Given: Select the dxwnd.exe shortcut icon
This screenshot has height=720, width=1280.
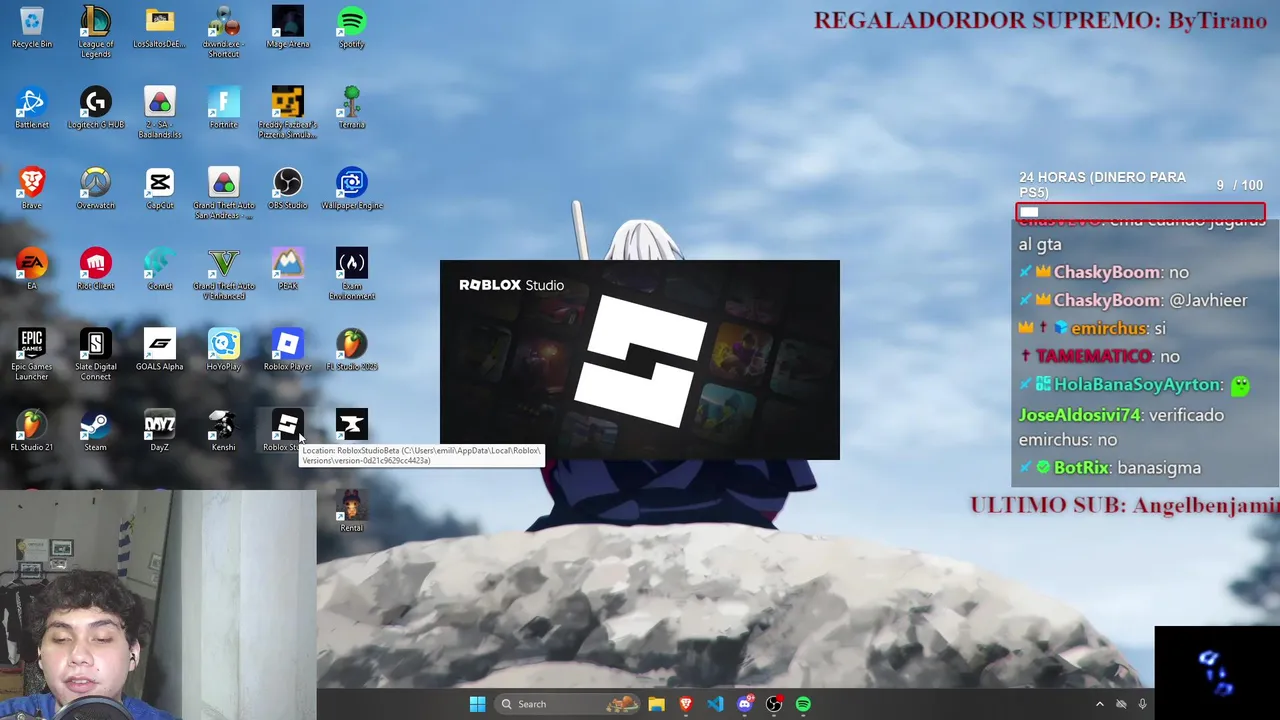Looking at the screenshot, I should [x=224, y=32].
